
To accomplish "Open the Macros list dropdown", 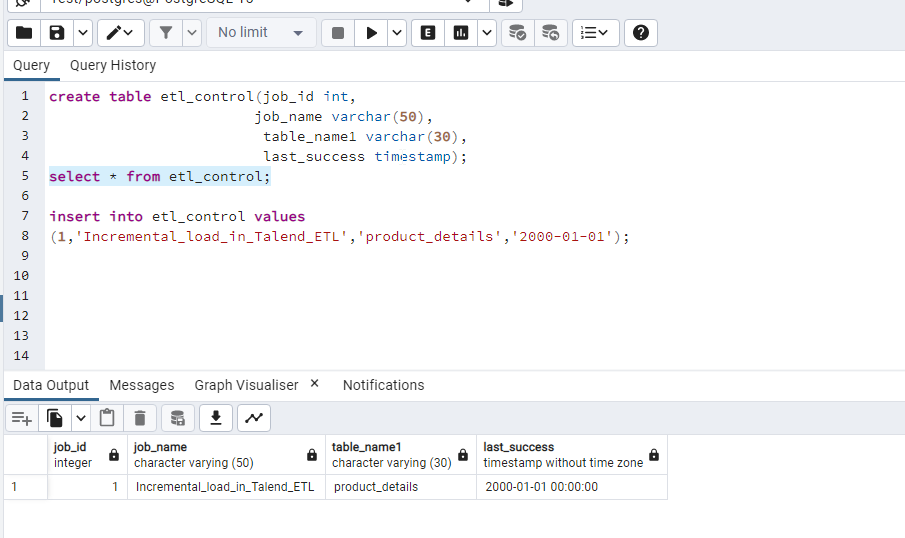I will (x=595, y=33).
